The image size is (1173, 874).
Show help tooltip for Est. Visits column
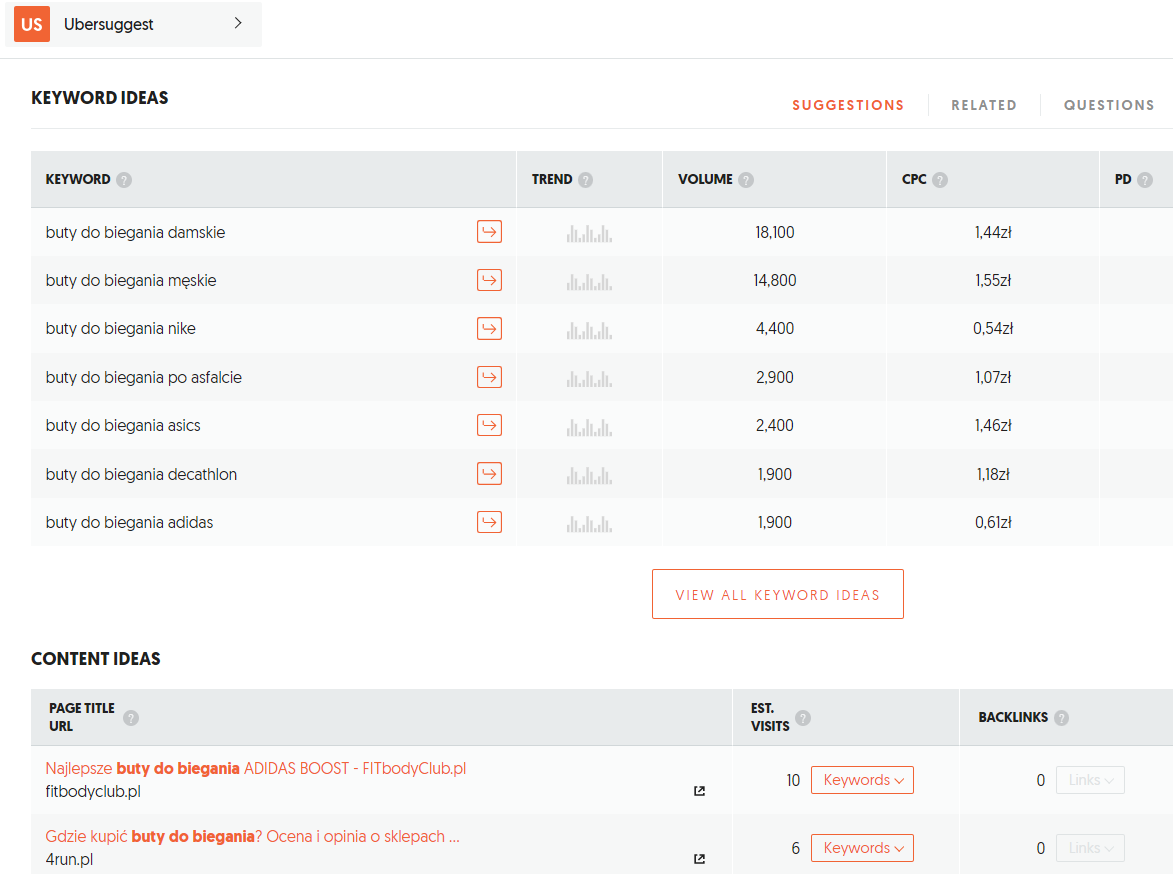coord(803,718)
